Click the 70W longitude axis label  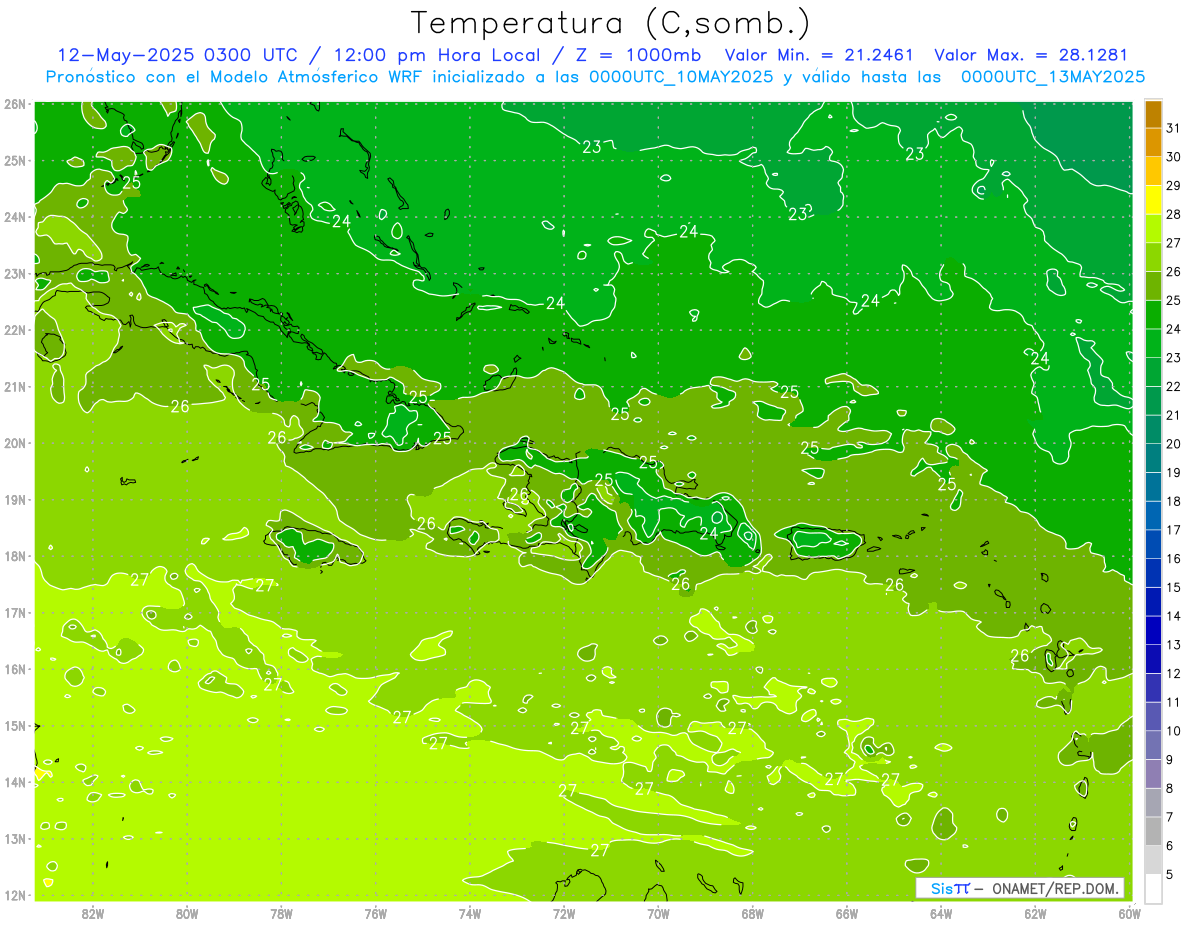[x=658, y=913]
